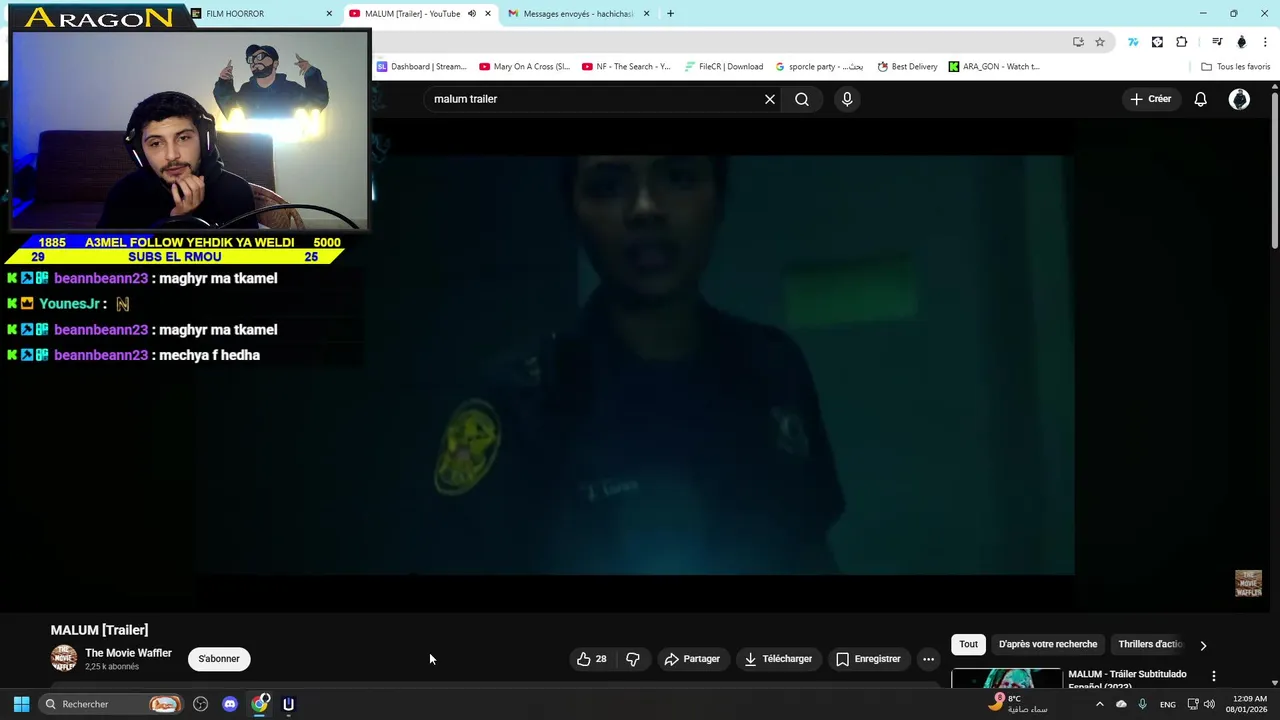Click the MALUM Tráiler Subtitulado thumbnail

(x=1006, y=679)
